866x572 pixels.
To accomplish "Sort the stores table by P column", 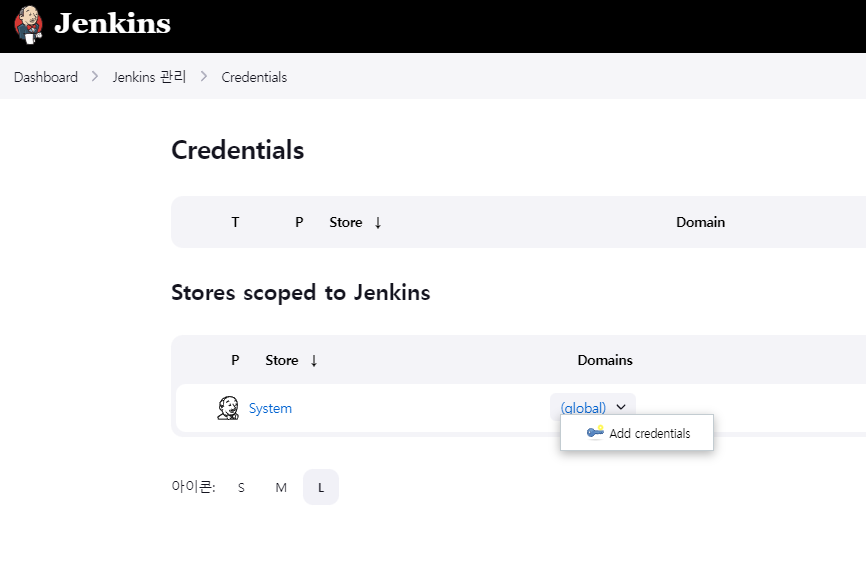I will [235, 360].
